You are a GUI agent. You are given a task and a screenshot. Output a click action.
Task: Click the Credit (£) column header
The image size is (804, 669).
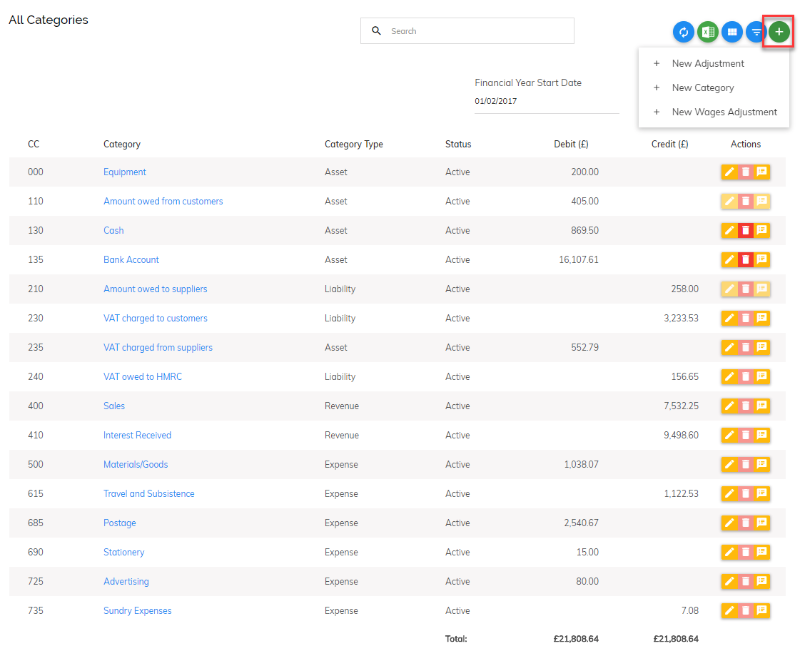670,144
